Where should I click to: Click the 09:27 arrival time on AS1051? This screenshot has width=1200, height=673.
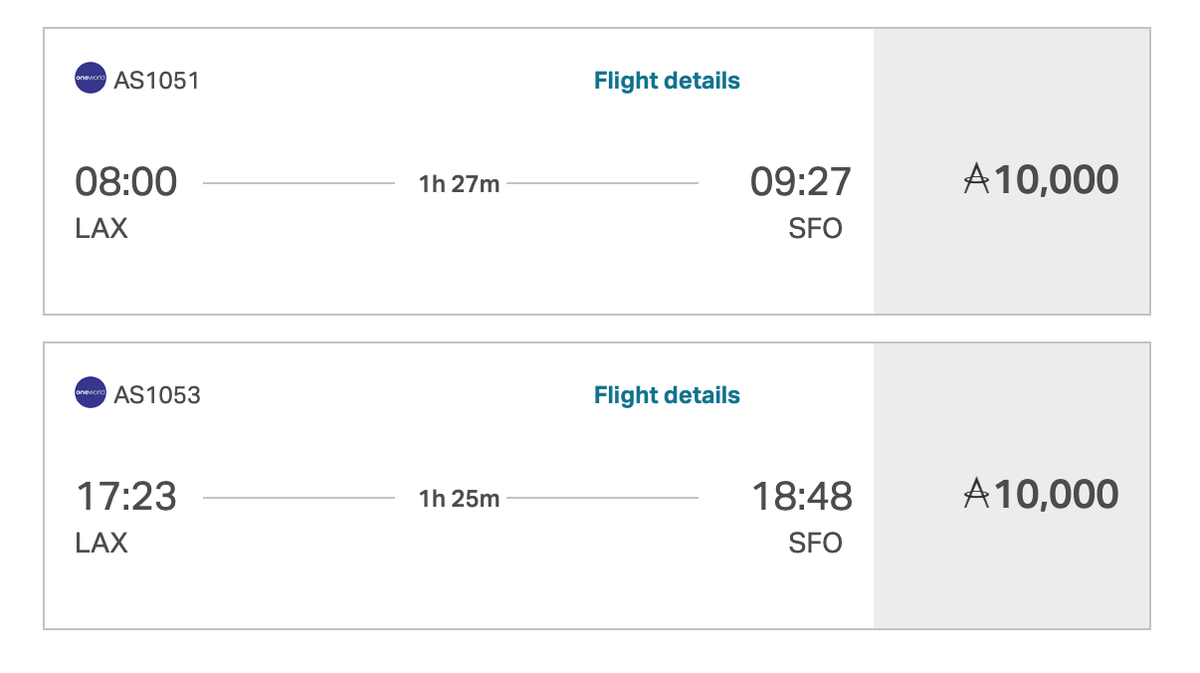[x=800, y=181]
